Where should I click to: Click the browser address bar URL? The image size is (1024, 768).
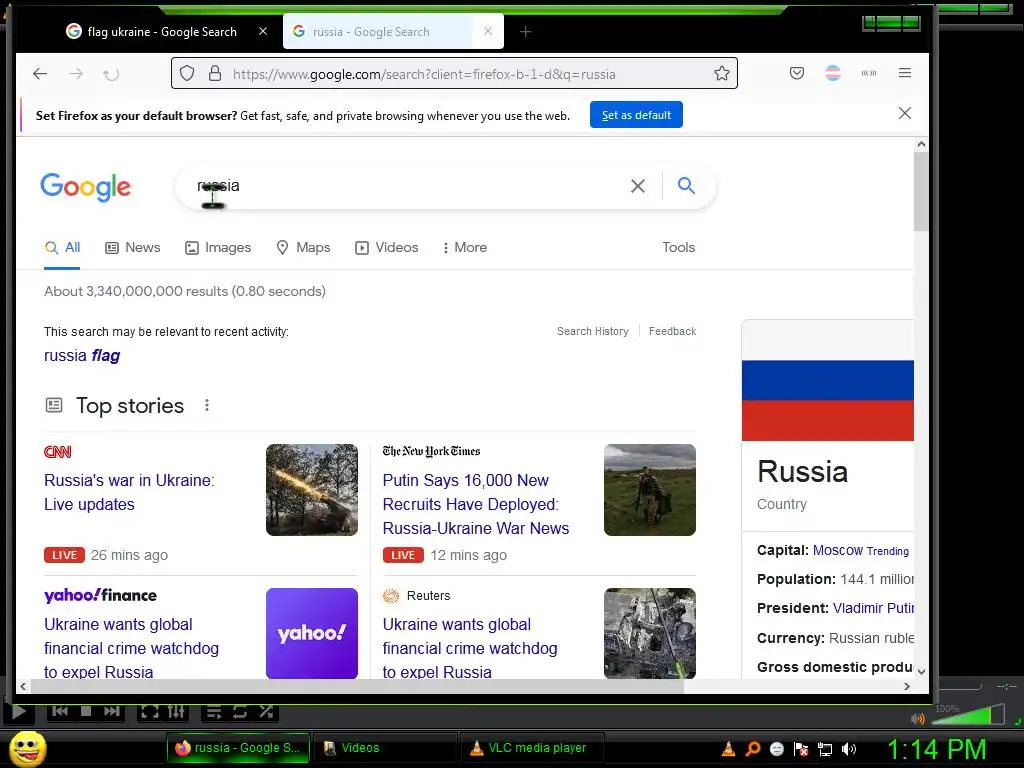pyautogui.click(x=424, y=74)
